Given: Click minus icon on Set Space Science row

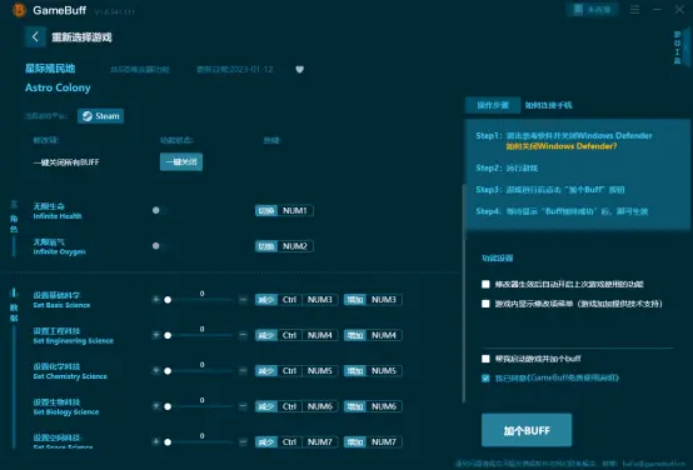Looking at the screenshot, I should [243, 442].
